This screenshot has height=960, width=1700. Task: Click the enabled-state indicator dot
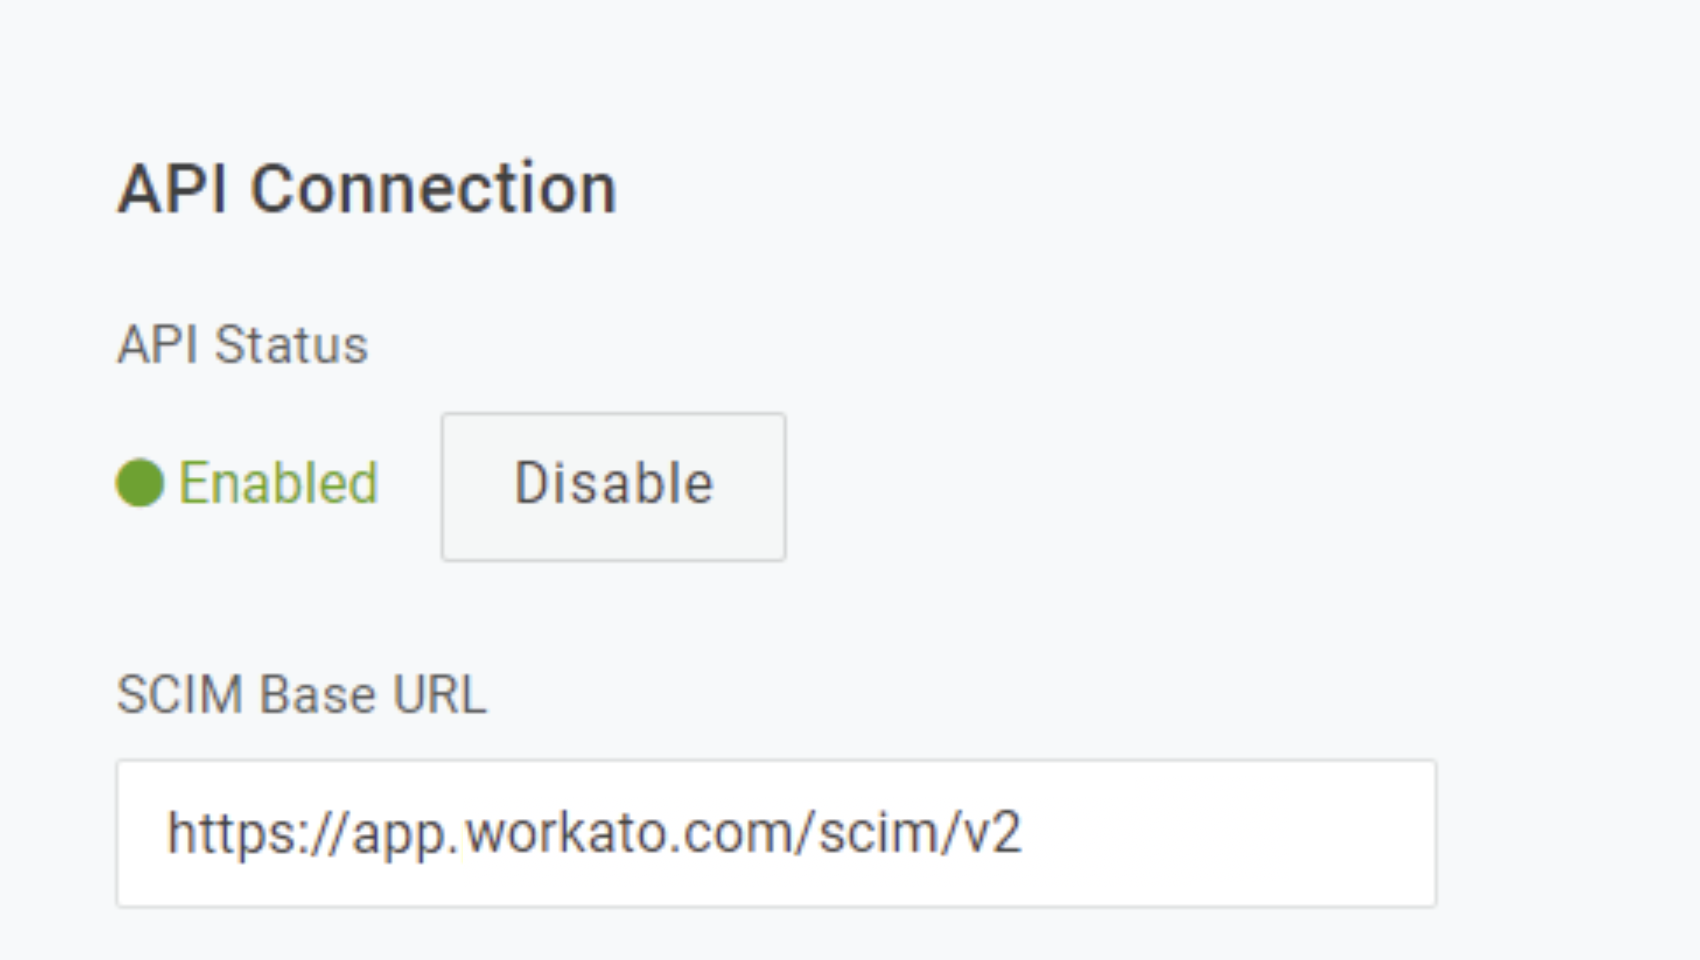click(140, 483)
